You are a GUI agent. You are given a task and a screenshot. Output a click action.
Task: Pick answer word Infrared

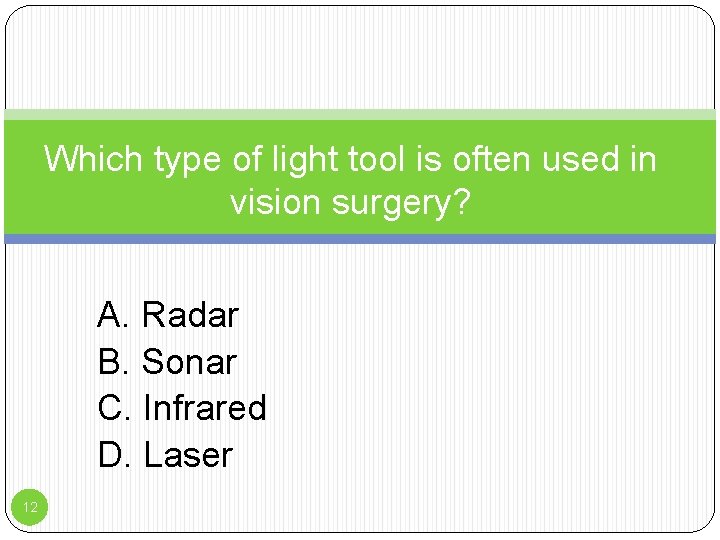205,407
